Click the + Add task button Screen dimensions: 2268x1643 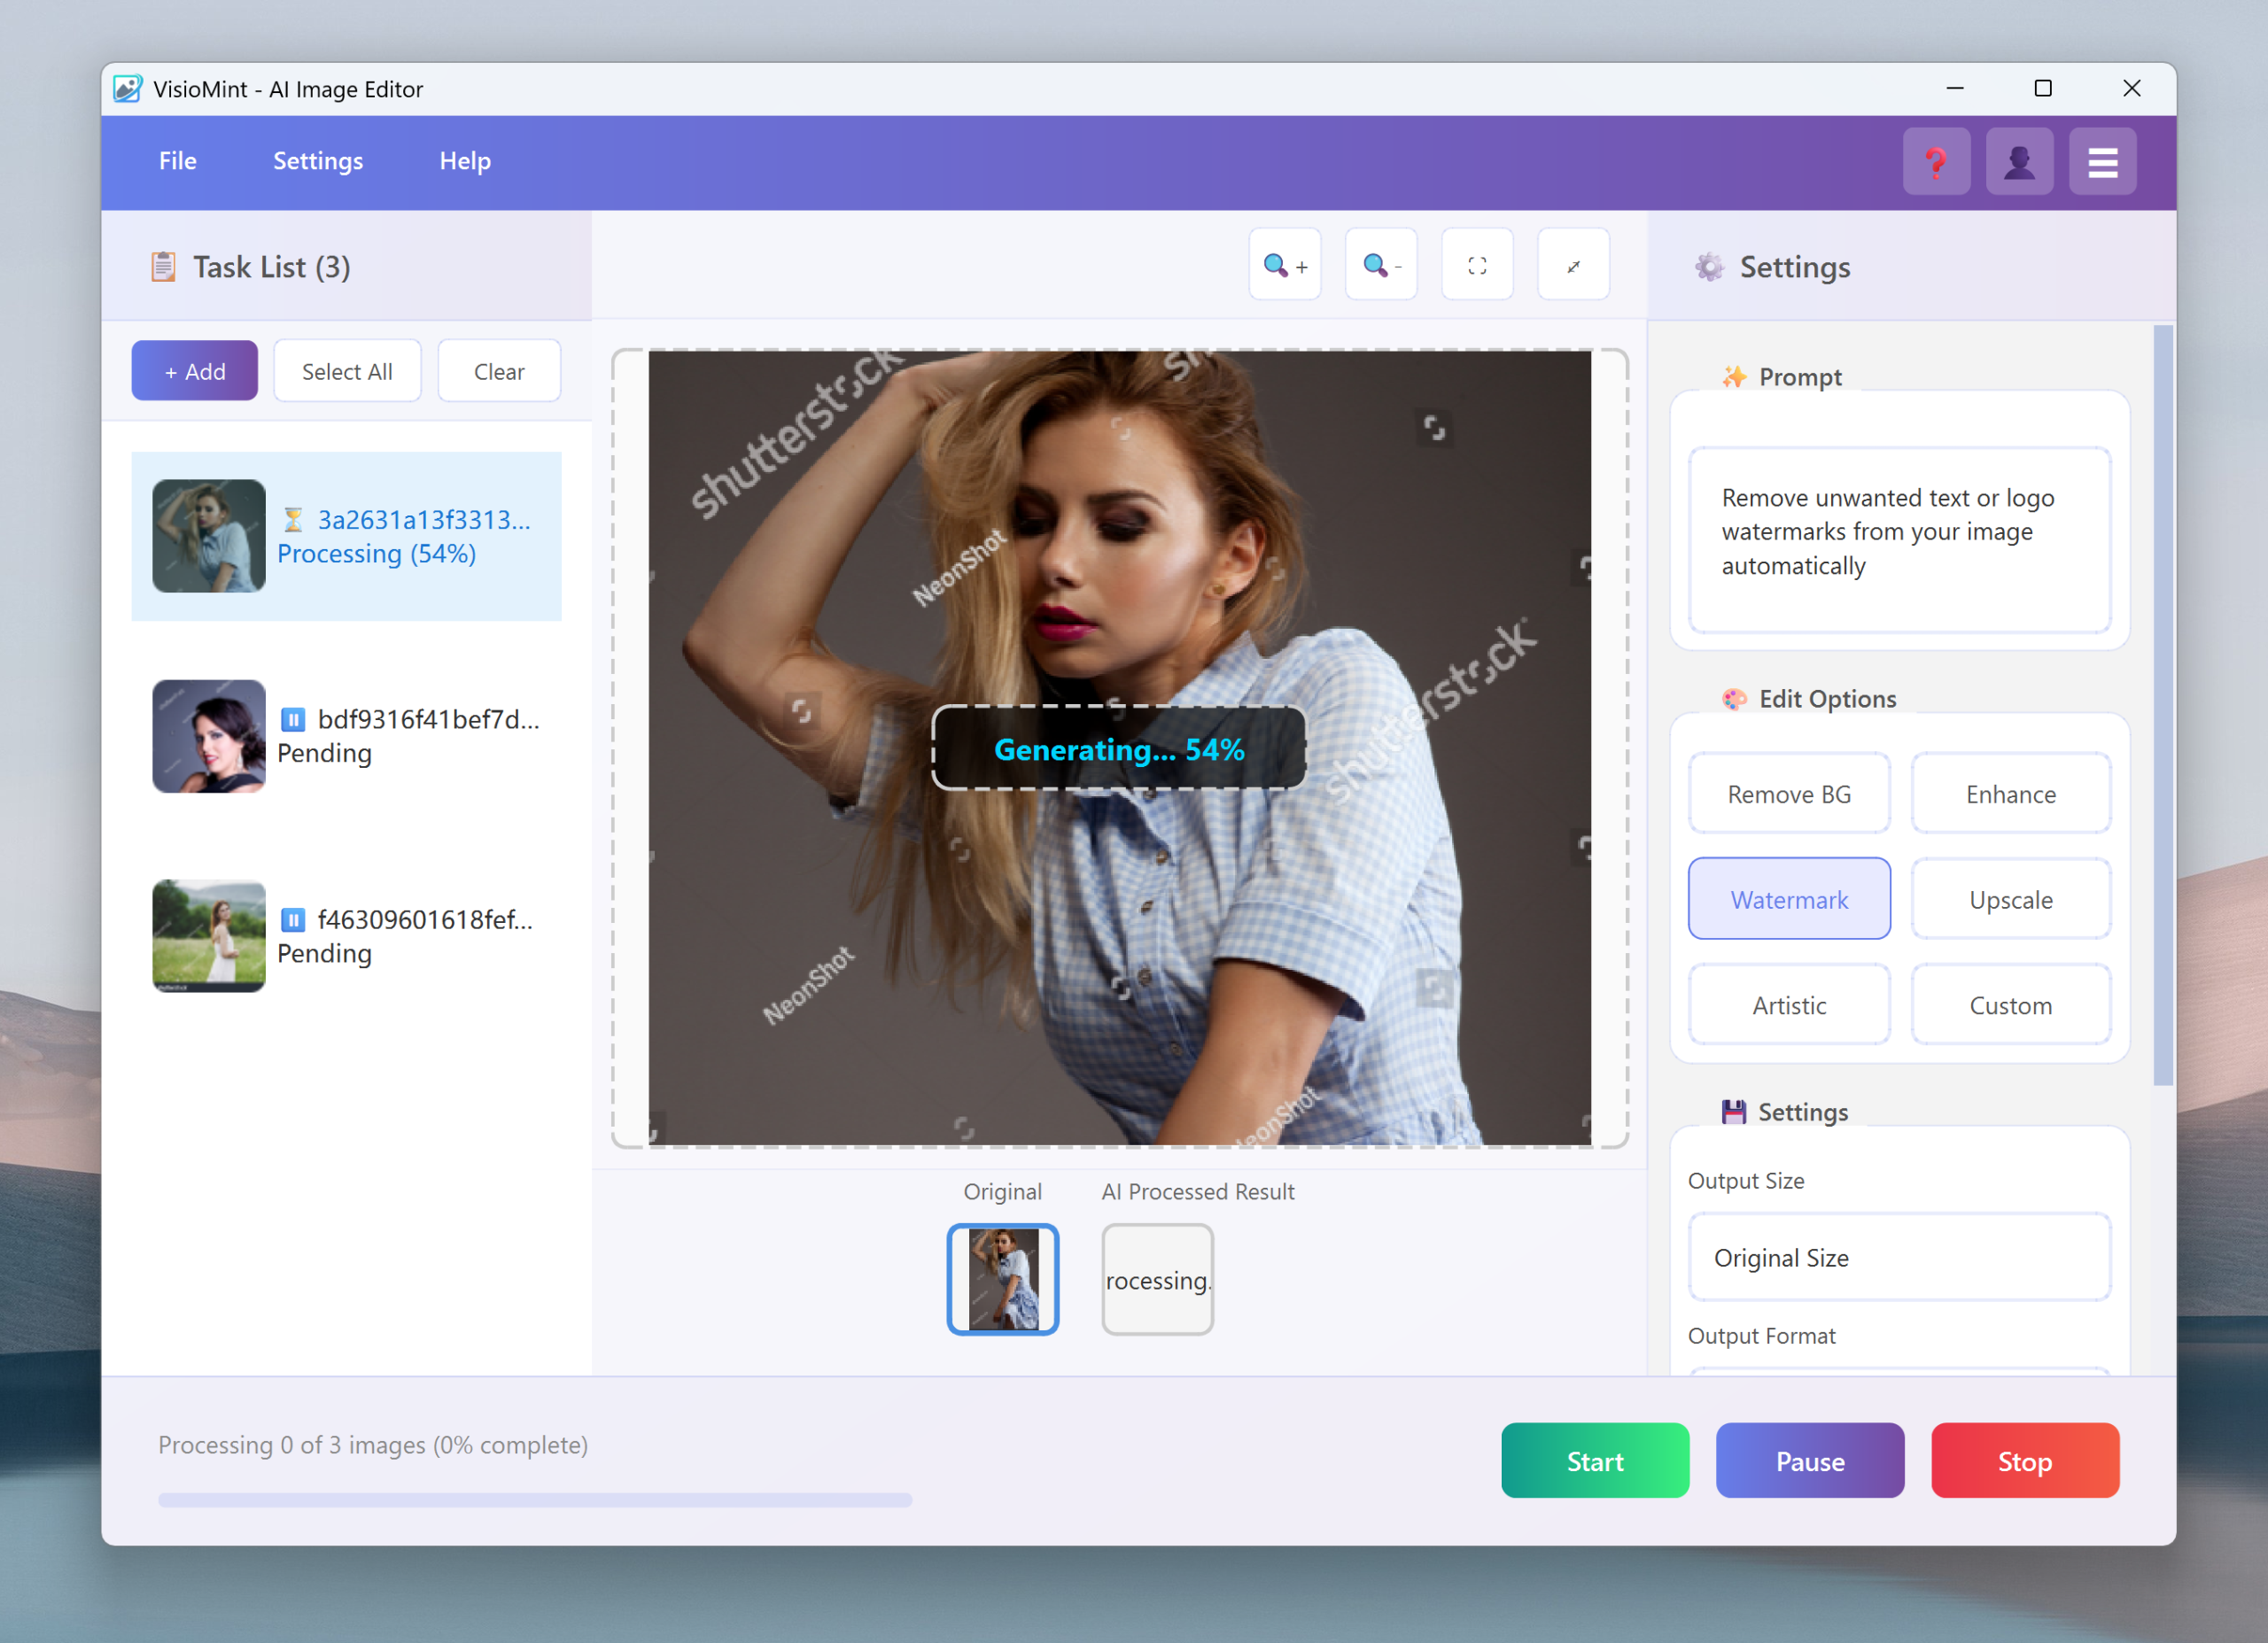tap(194, 371)
